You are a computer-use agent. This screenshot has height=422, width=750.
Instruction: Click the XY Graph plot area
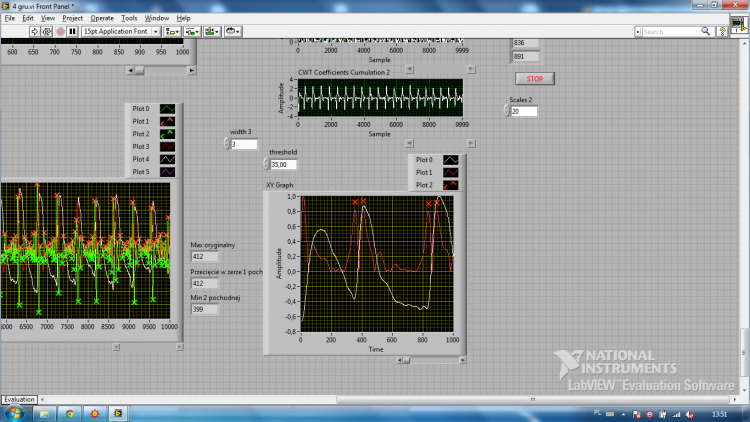[377, 264]
